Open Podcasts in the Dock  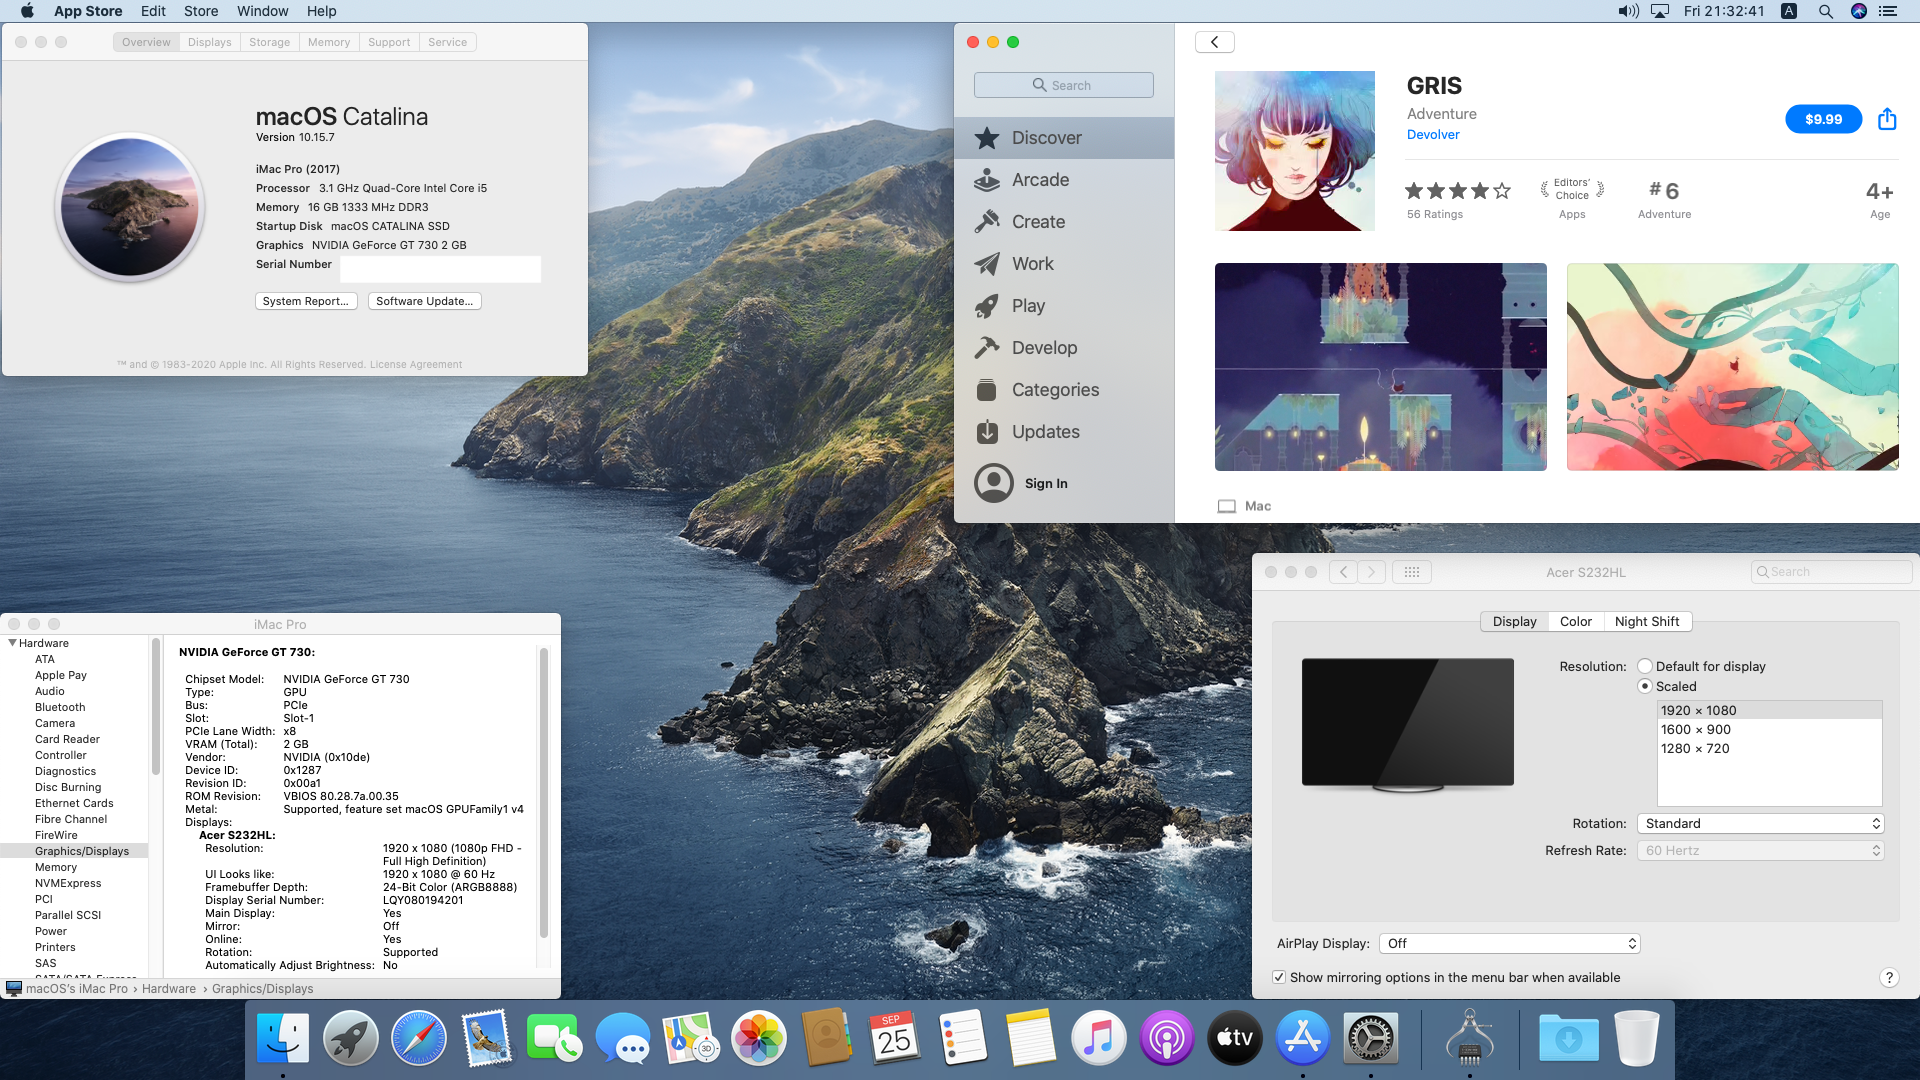tap(1167, 1038)
